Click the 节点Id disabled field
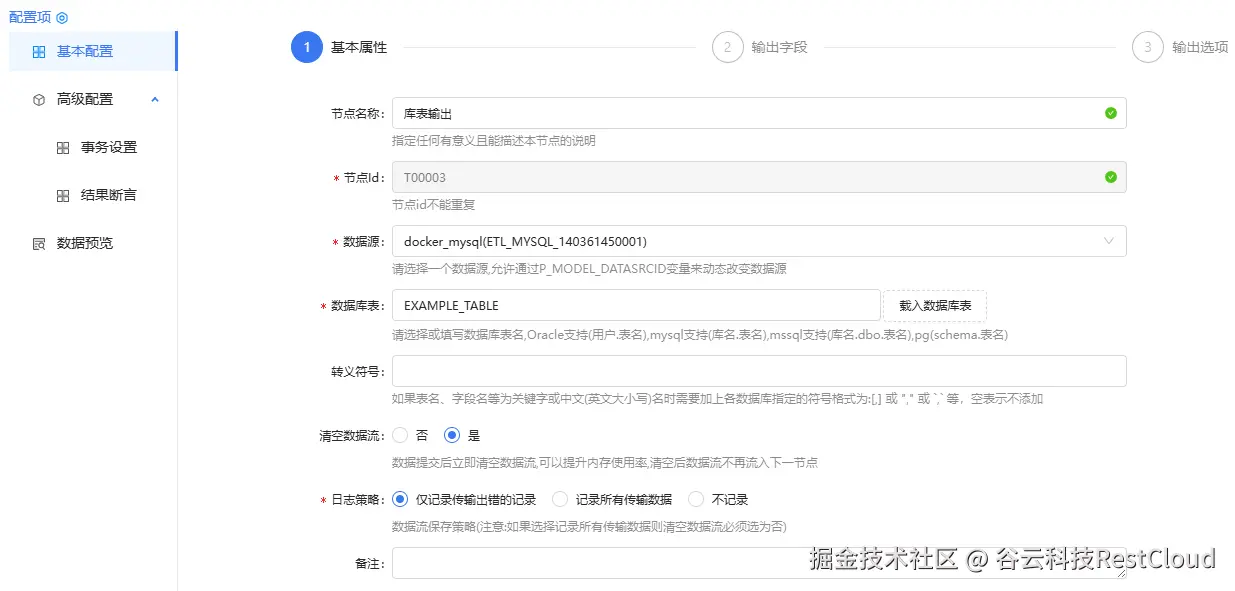 tap(759, 177)
